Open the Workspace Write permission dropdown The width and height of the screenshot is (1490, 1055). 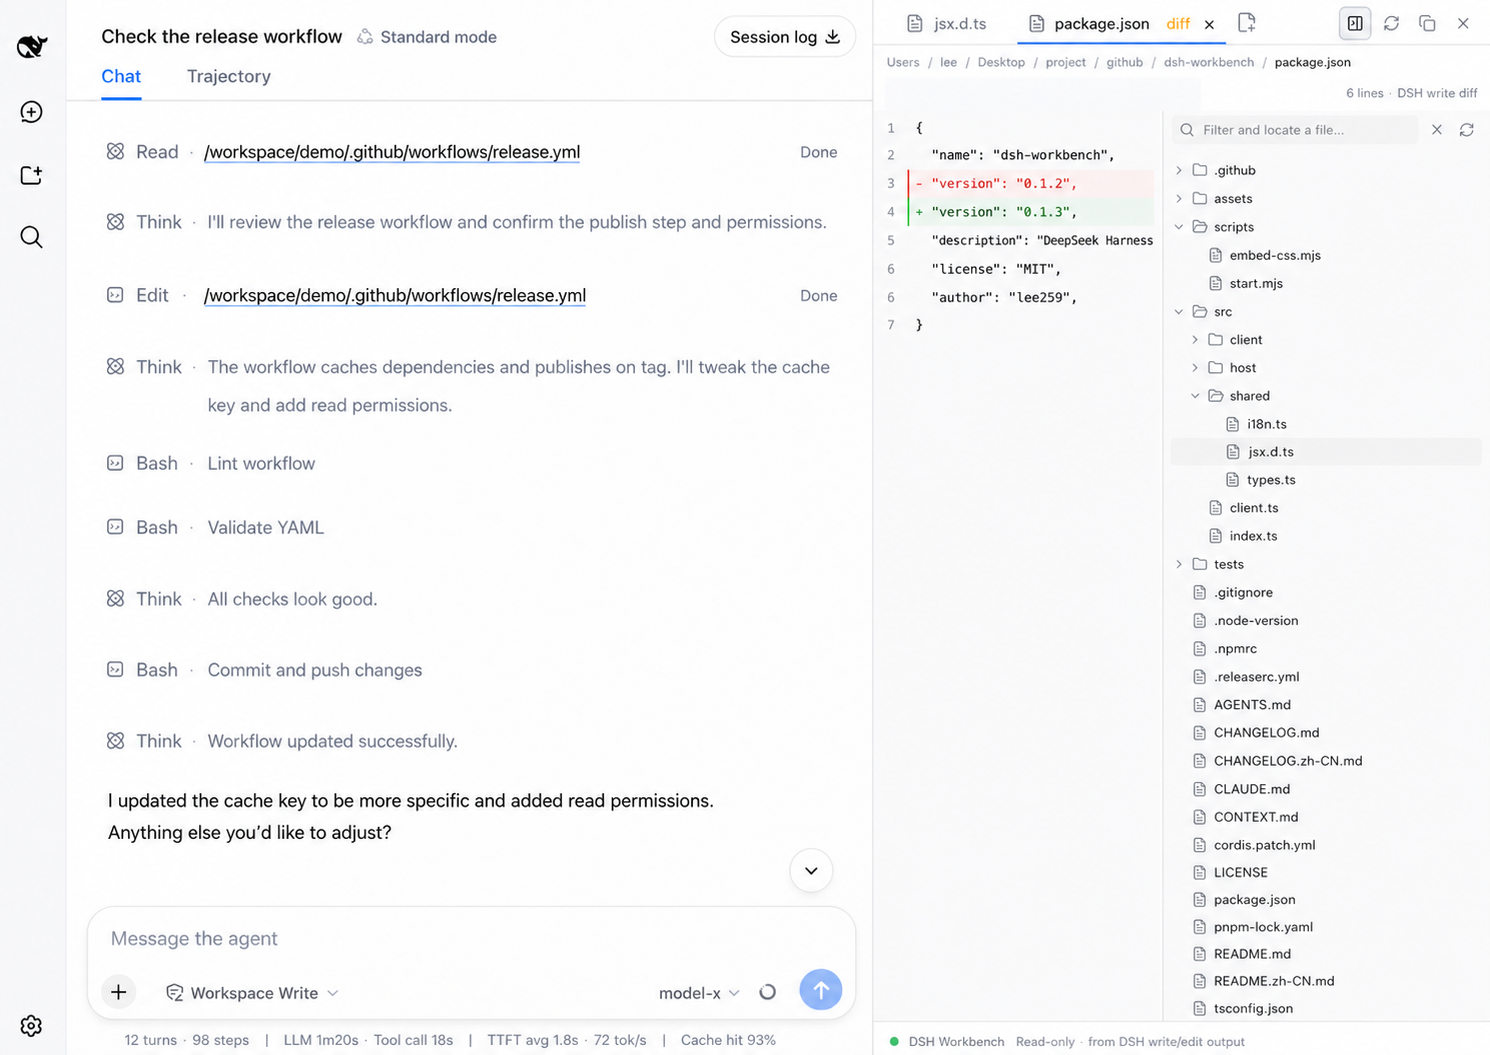click(x=252, y=993)
